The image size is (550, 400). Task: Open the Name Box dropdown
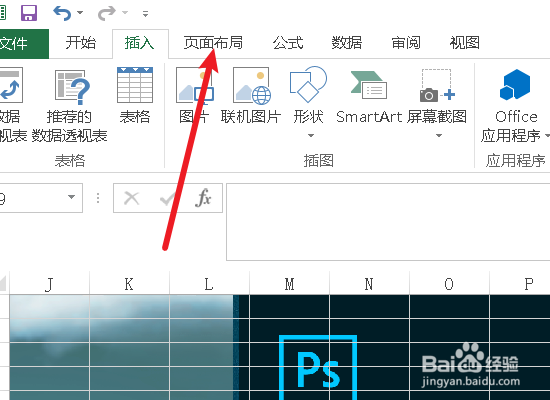(72, 197)
